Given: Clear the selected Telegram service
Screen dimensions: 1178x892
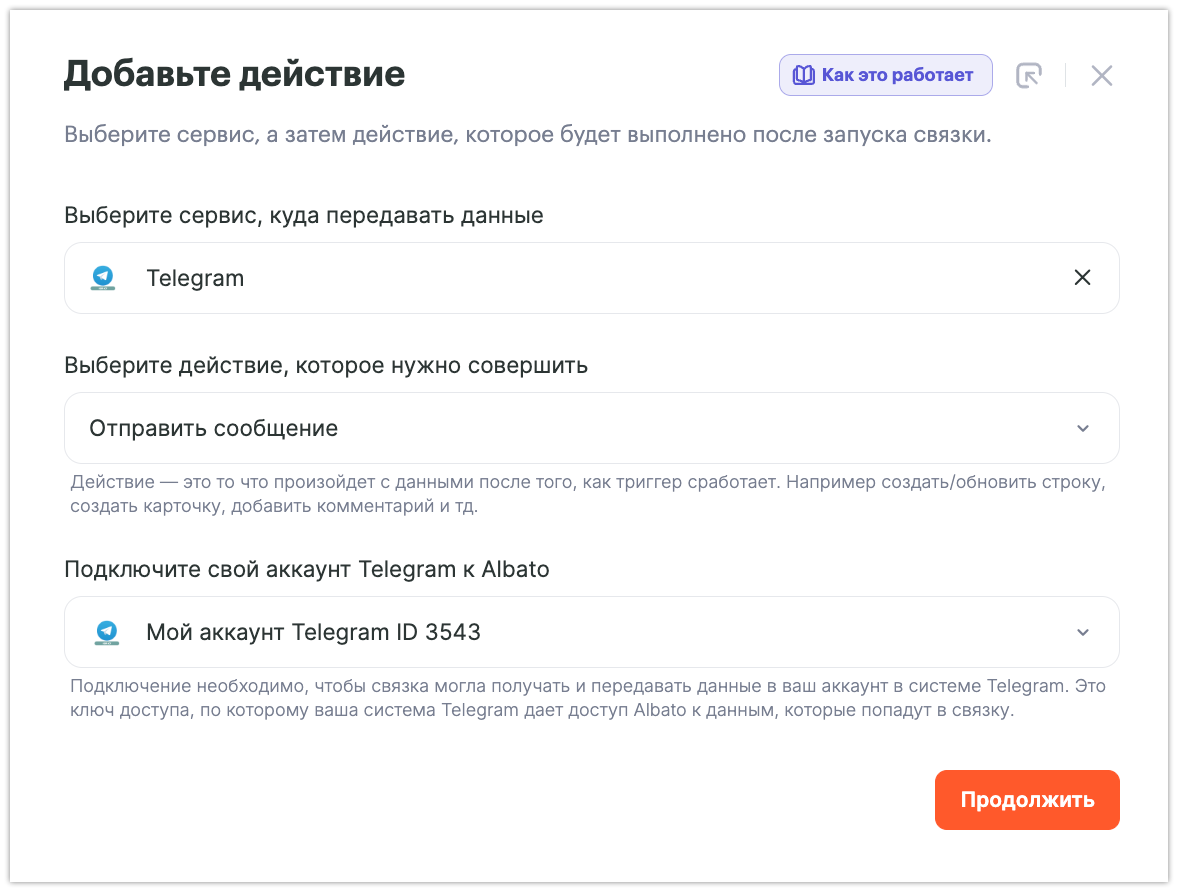Looking at the screenshot, I should point(1082,278).
